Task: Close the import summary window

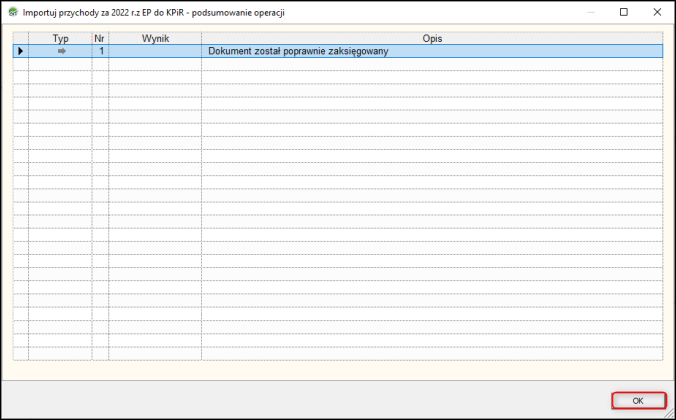Action: pyautogui.click(x=657, y=12)
